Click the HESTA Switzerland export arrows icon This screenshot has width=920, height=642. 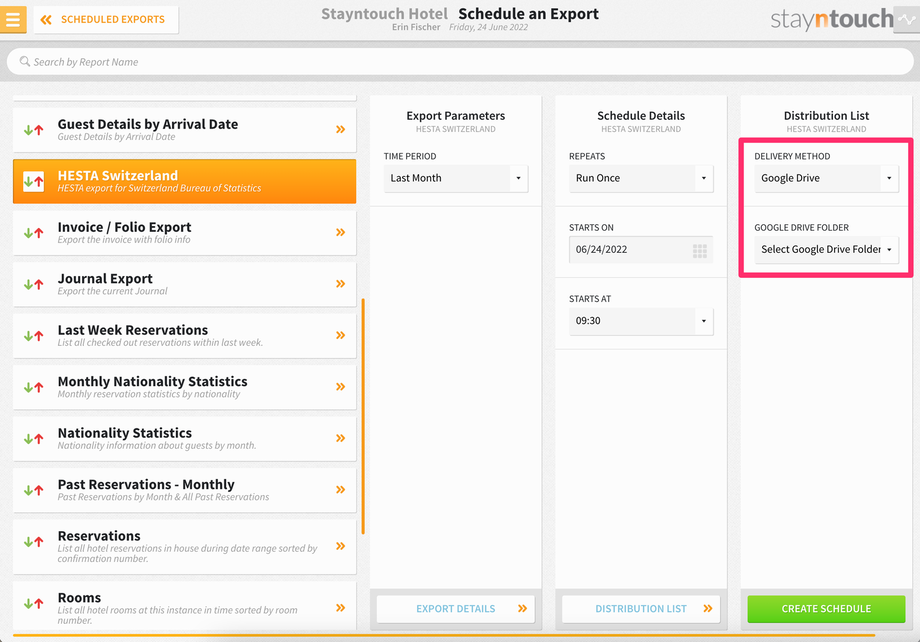tap(33, 181)
